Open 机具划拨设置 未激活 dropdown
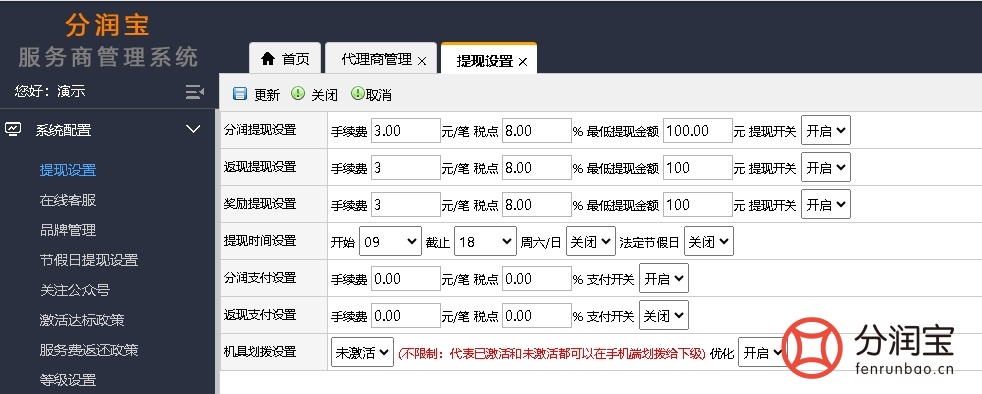982x394 pixels. tap(363, 352)
